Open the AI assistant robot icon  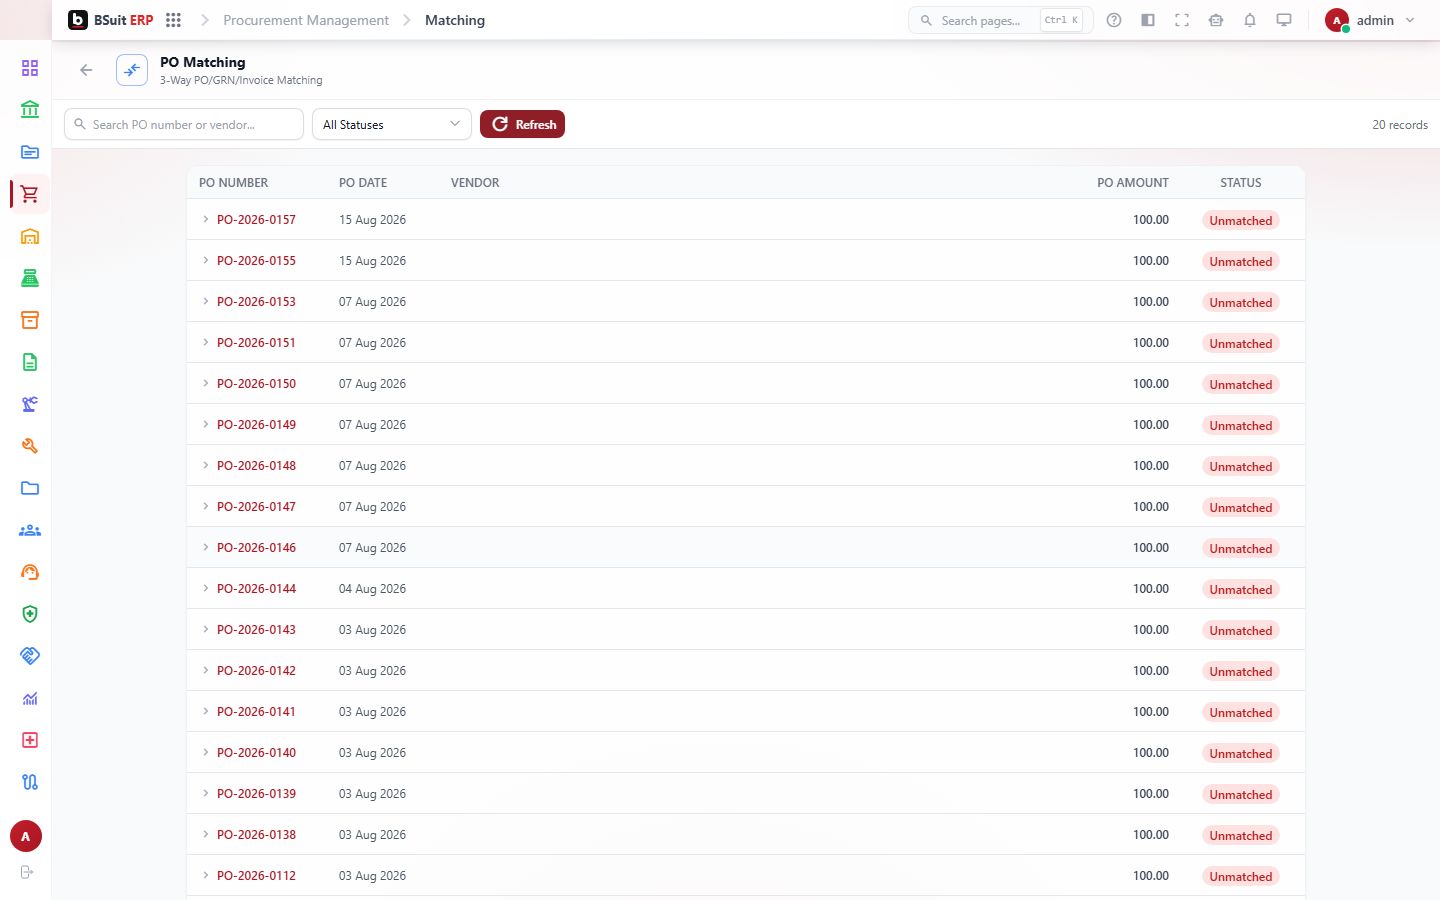[x=1216, y=20]
